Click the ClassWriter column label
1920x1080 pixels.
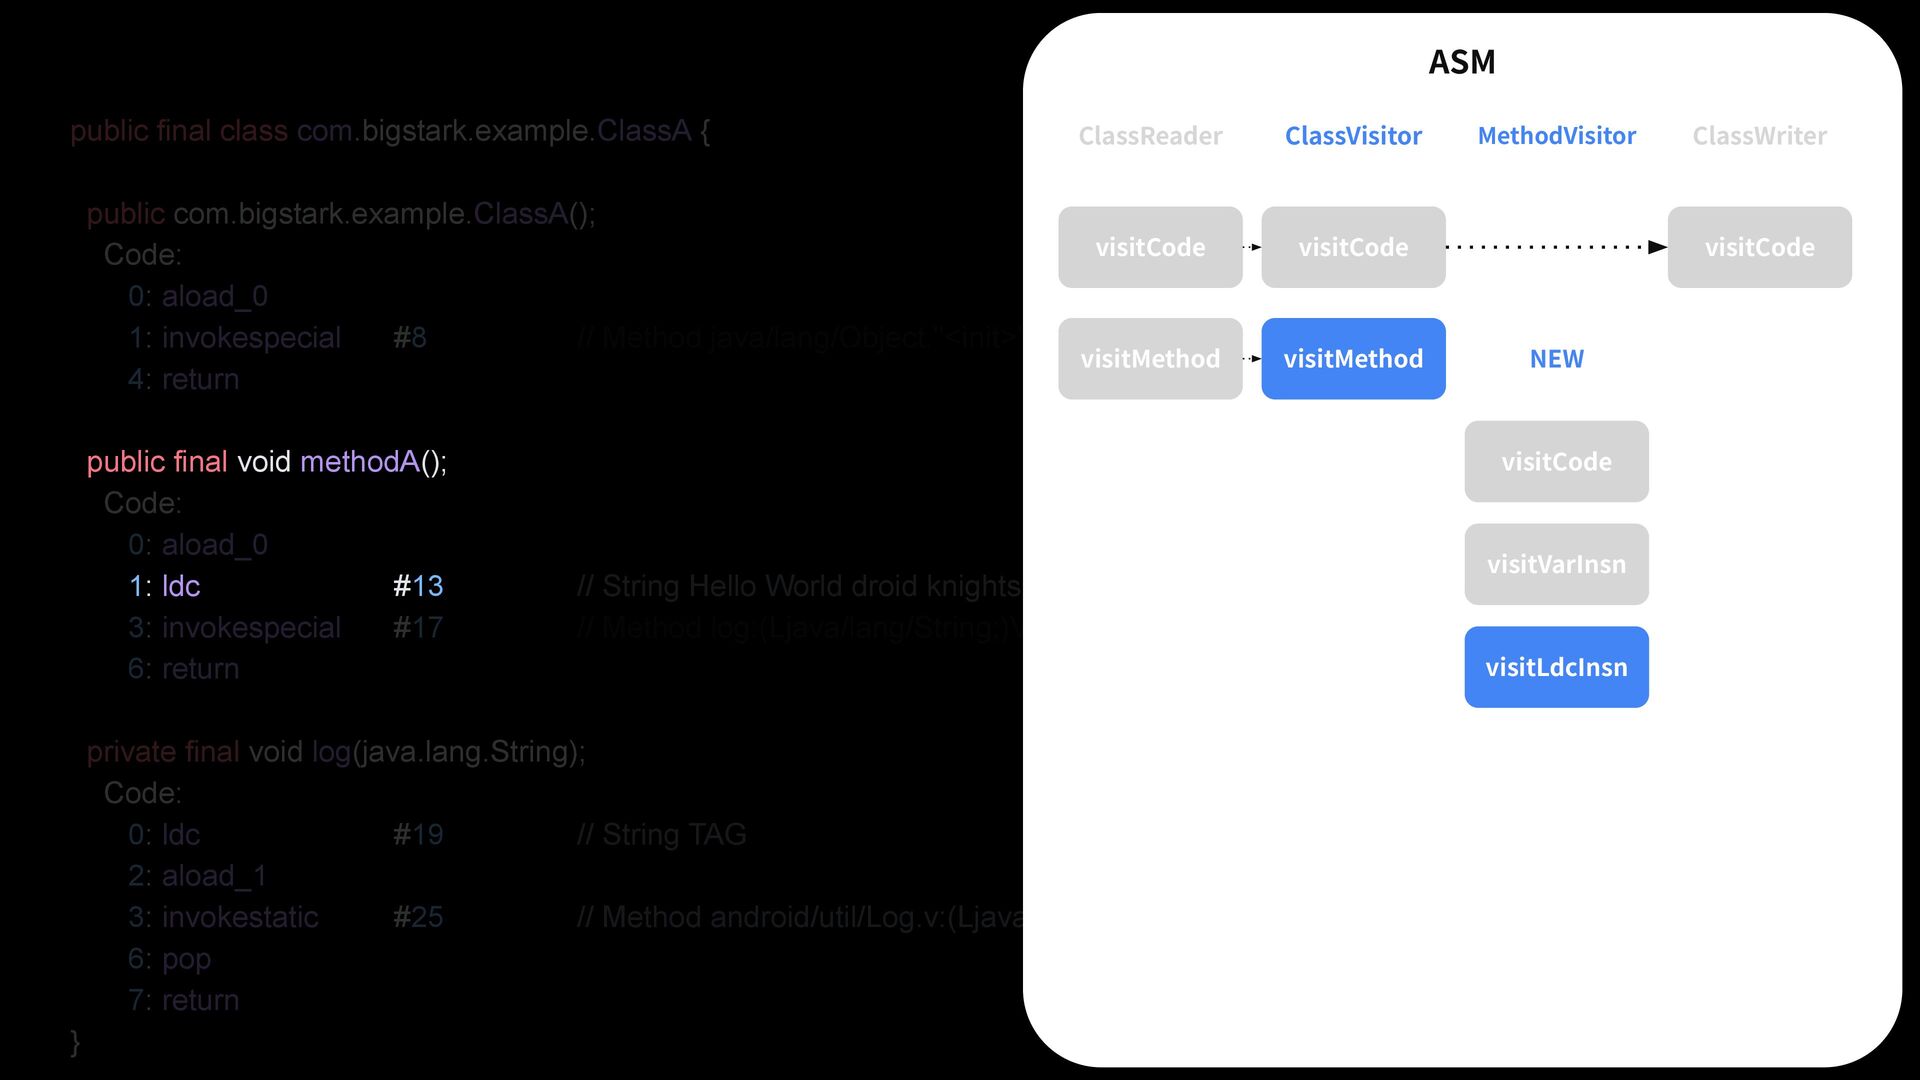pyautogui.click(x=1759, y=136)
